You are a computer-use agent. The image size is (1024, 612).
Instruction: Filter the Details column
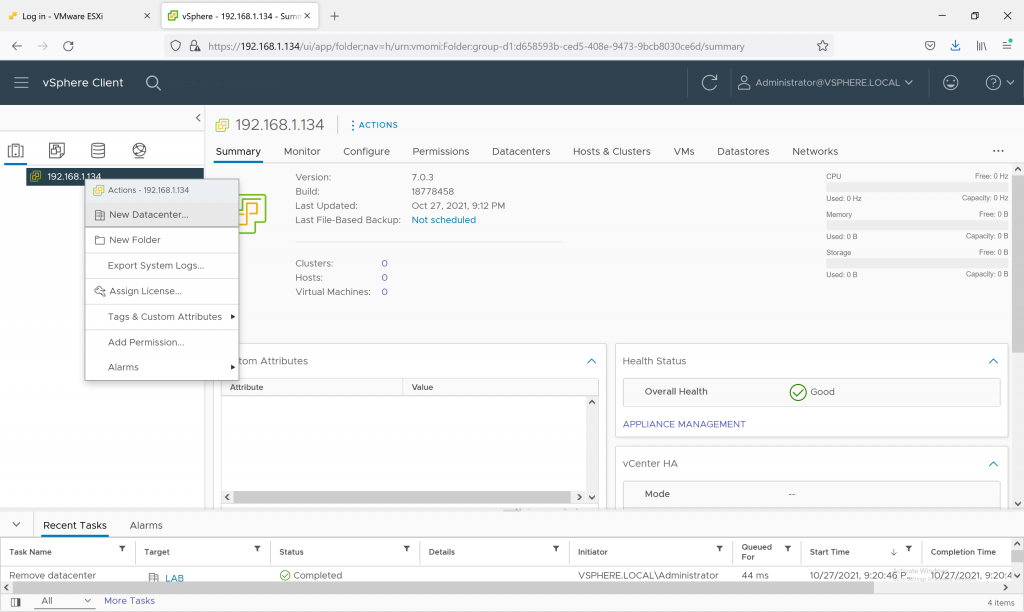click(556, 549)
